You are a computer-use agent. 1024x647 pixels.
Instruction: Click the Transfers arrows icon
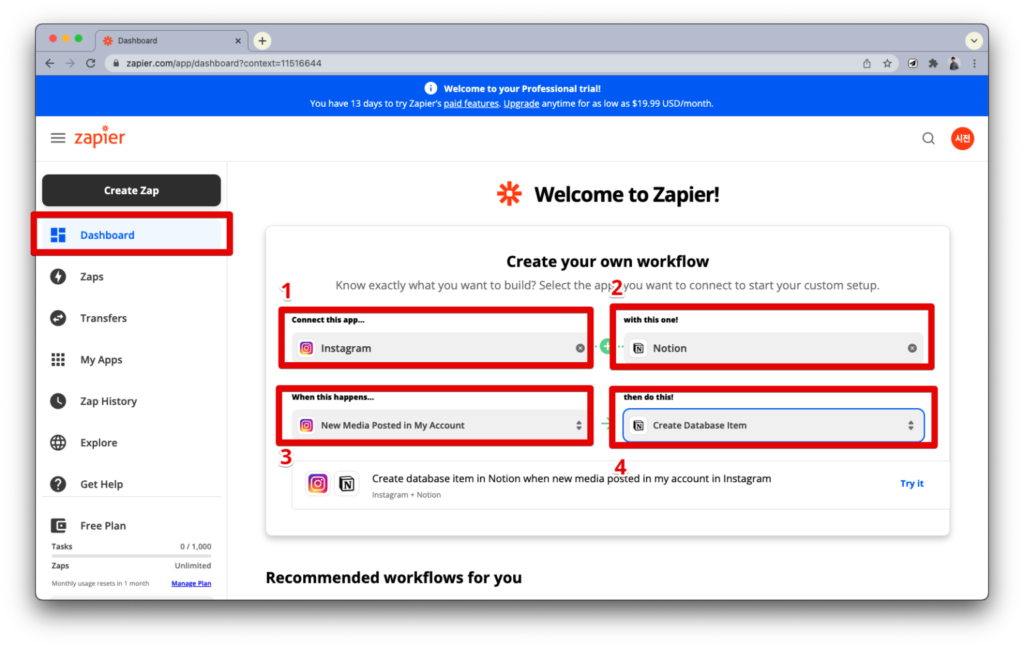pos(58,318)
